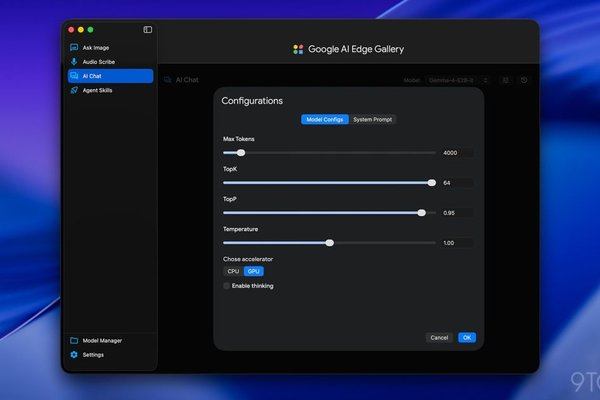Click the TopK label
Viewport: 600px width, 400px height.
[230, 169]
